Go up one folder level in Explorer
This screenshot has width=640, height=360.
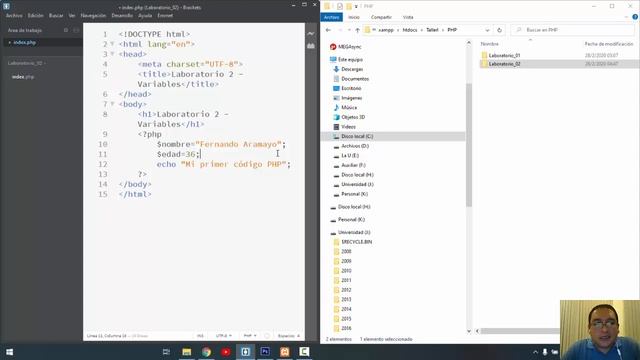(358, 30)
